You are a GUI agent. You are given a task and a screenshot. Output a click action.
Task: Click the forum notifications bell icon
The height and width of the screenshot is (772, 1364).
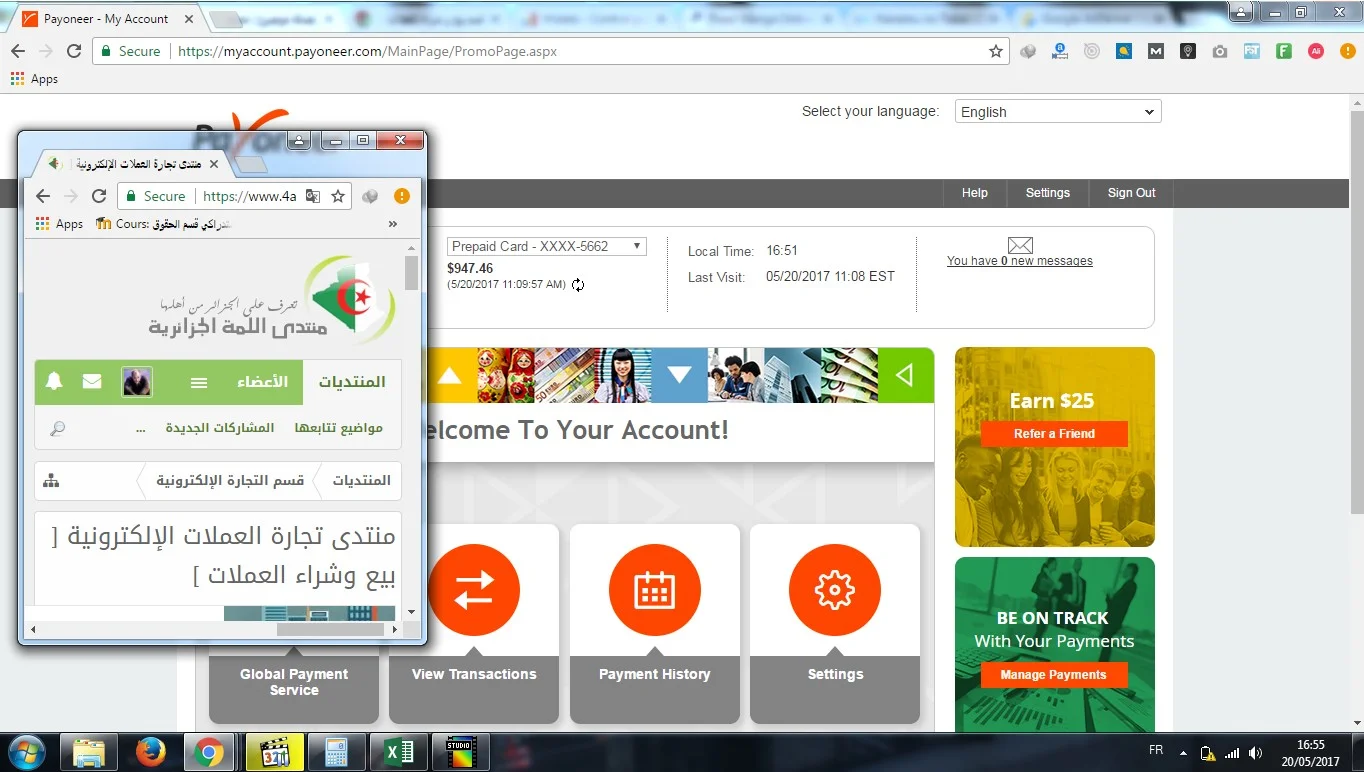[x=54, y=381]
